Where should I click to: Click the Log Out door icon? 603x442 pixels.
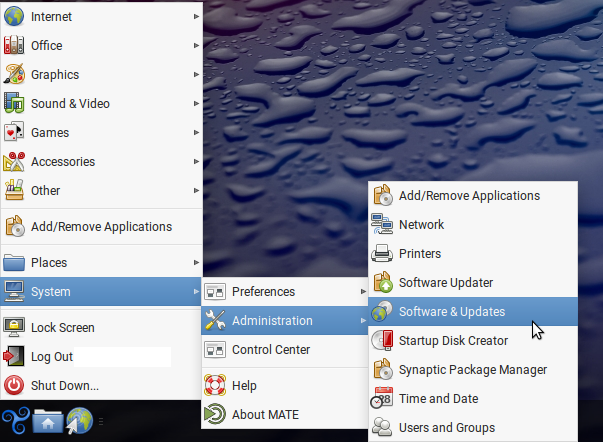tap(15, 356)
